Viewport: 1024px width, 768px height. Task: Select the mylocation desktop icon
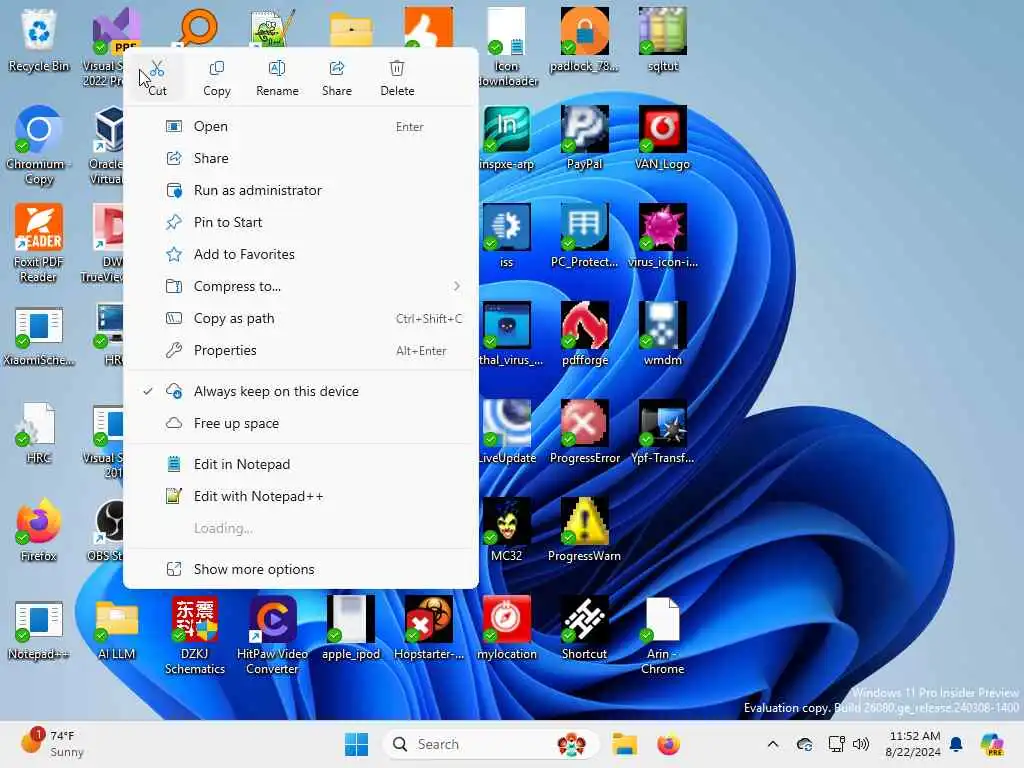click(x=507, y=628)
